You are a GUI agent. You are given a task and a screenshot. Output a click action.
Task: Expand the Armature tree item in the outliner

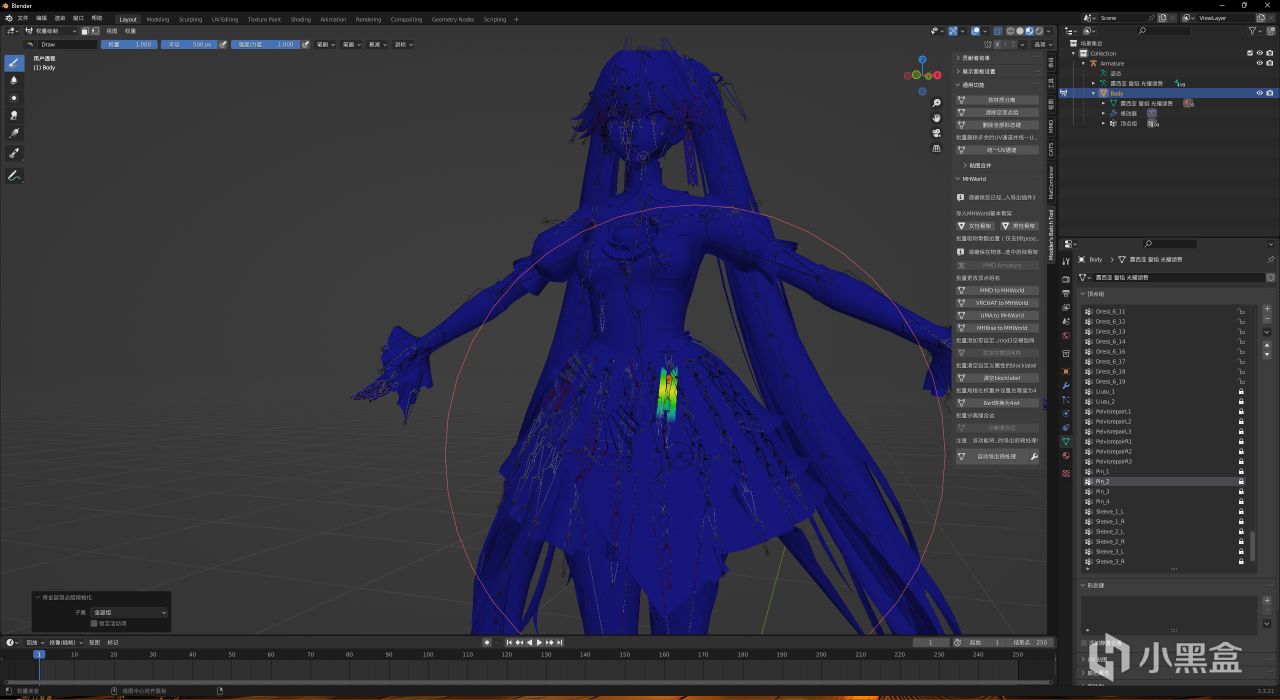click(x=1084, y=63)
